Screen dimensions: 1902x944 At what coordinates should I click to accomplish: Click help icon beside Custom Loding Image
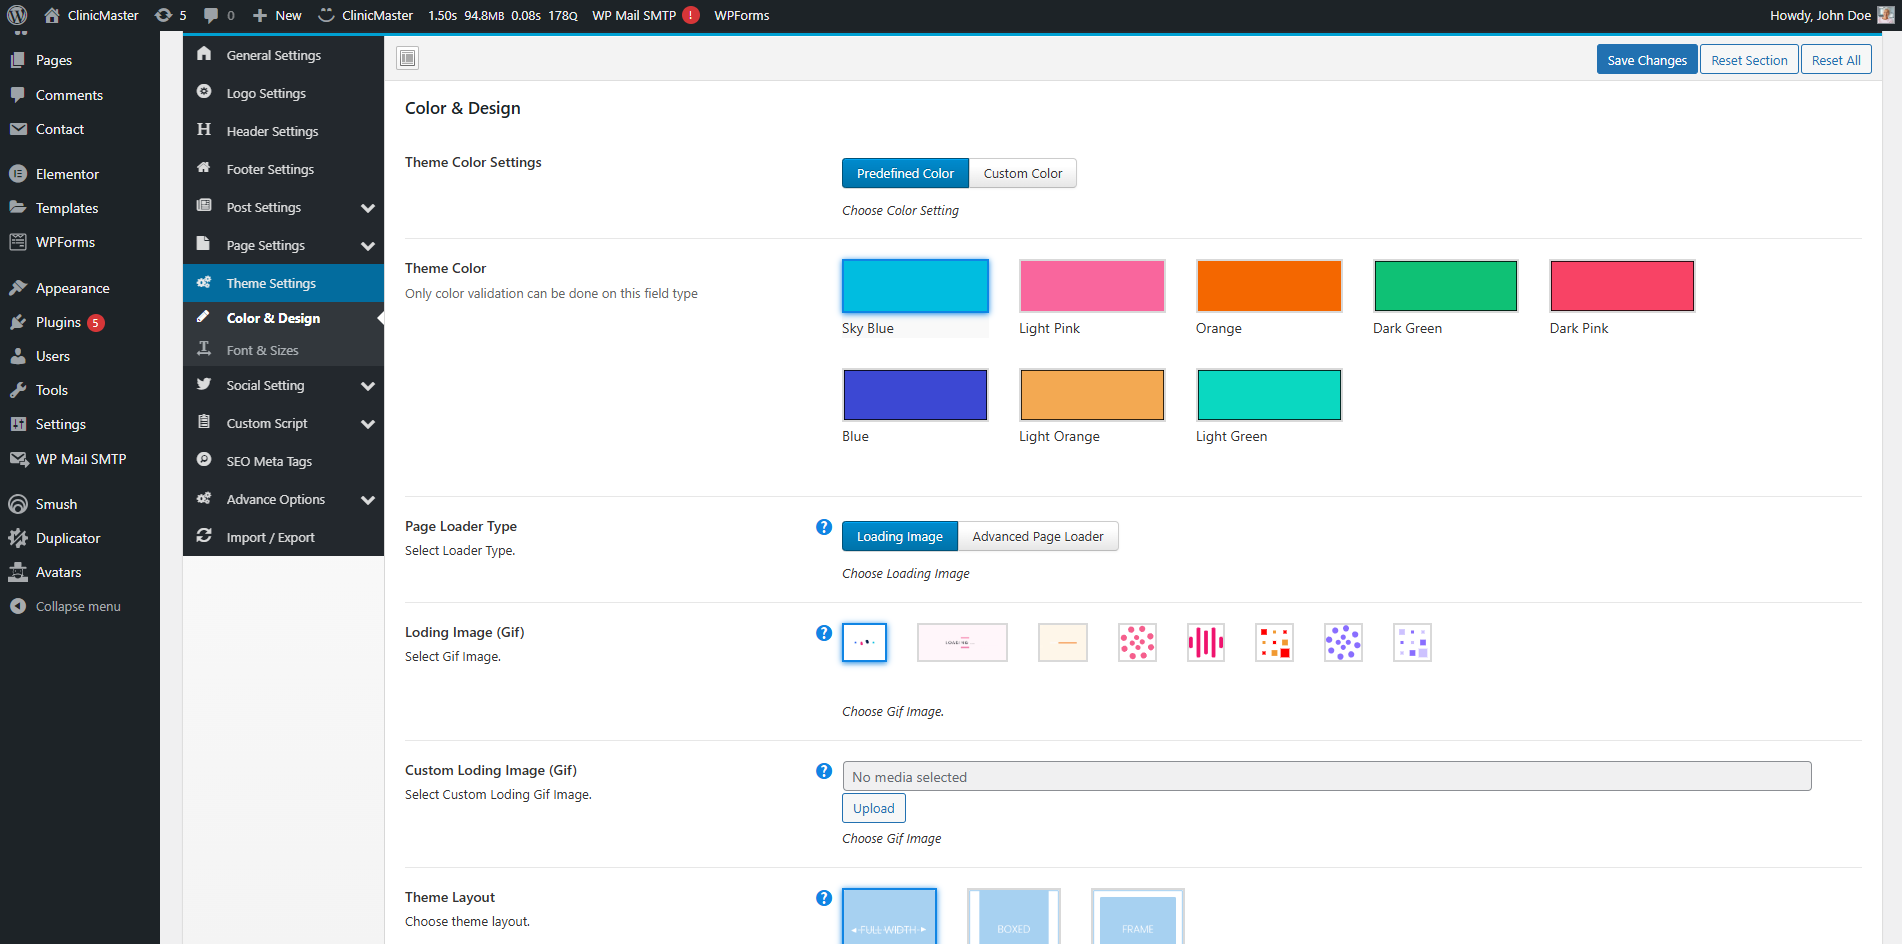823,771
